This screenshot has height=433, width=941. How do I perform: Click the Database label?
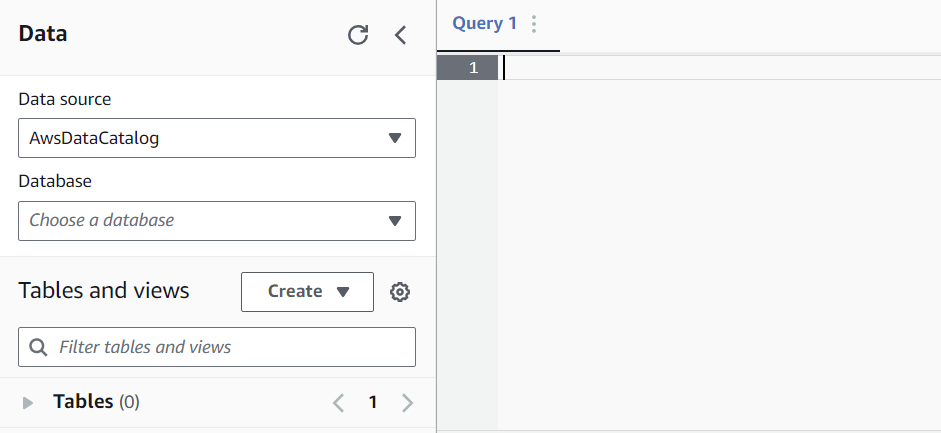(x=55, y=181)
